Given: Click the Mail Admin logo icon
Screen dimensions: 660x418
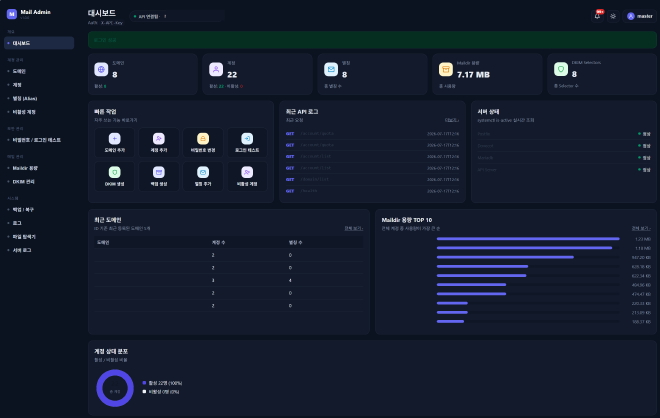Looking at the screenshot, I should 12,14.
